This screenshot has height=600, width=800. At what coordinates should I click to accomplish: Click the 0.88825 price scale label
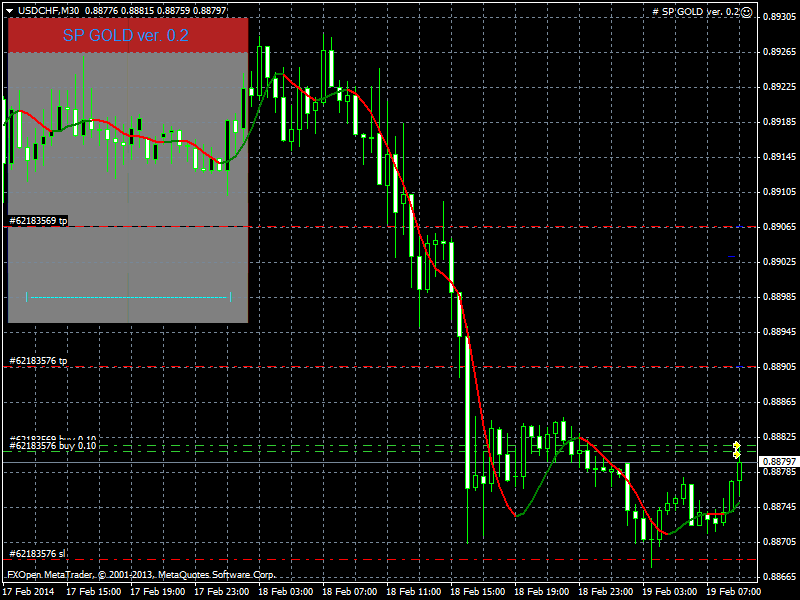[780, 437]
